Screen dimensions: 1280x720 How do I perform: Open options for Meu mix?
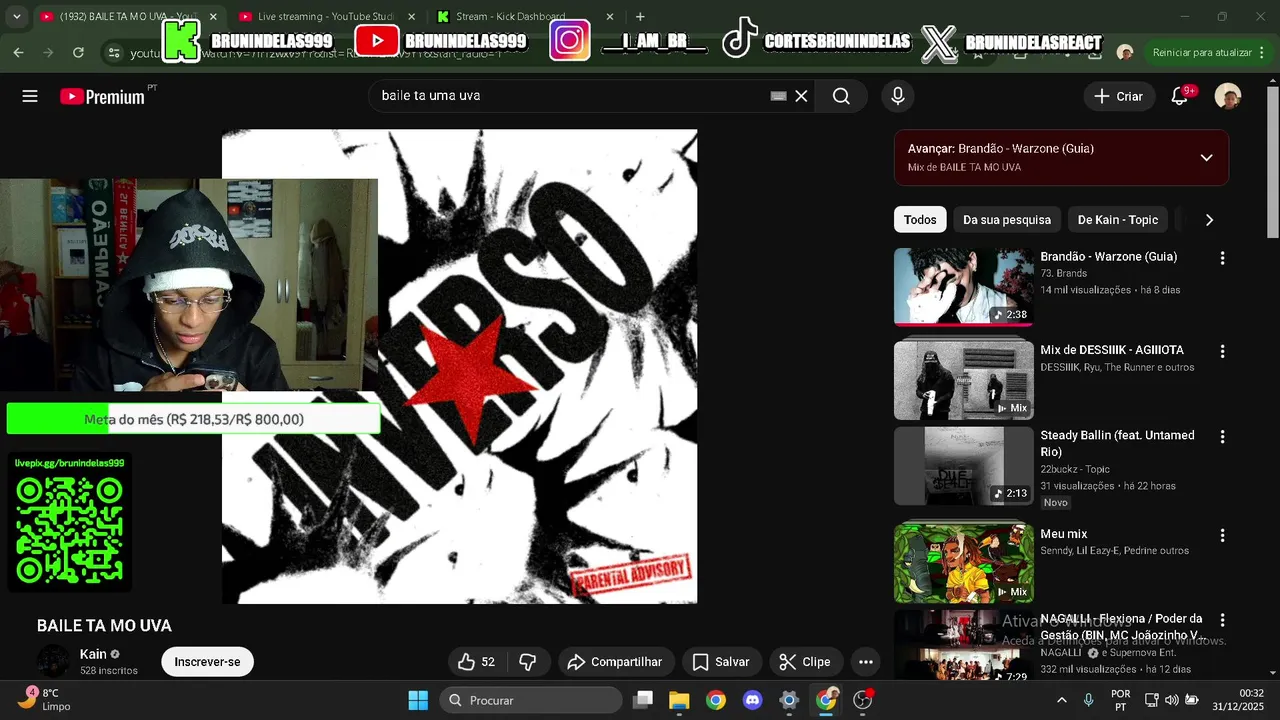coord(1222,535)
